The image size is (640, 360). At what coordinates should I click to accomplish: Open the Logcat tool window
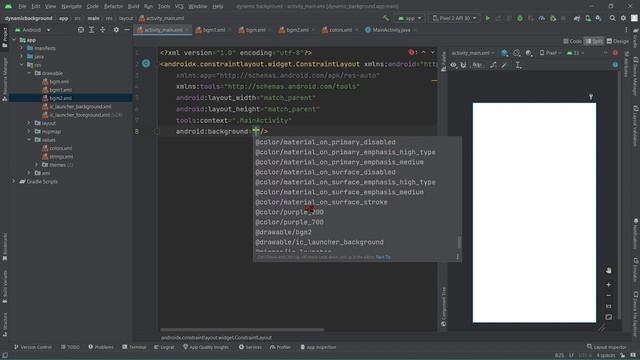[x=164, y=347]
